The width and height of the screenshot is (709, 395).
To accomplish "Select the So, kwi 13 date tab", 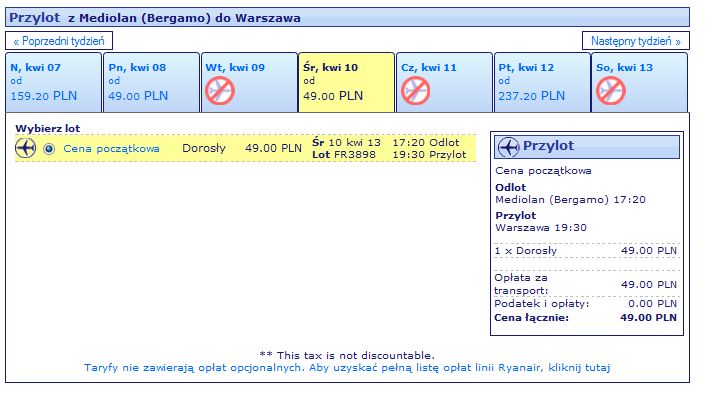I will pos(639,82).
